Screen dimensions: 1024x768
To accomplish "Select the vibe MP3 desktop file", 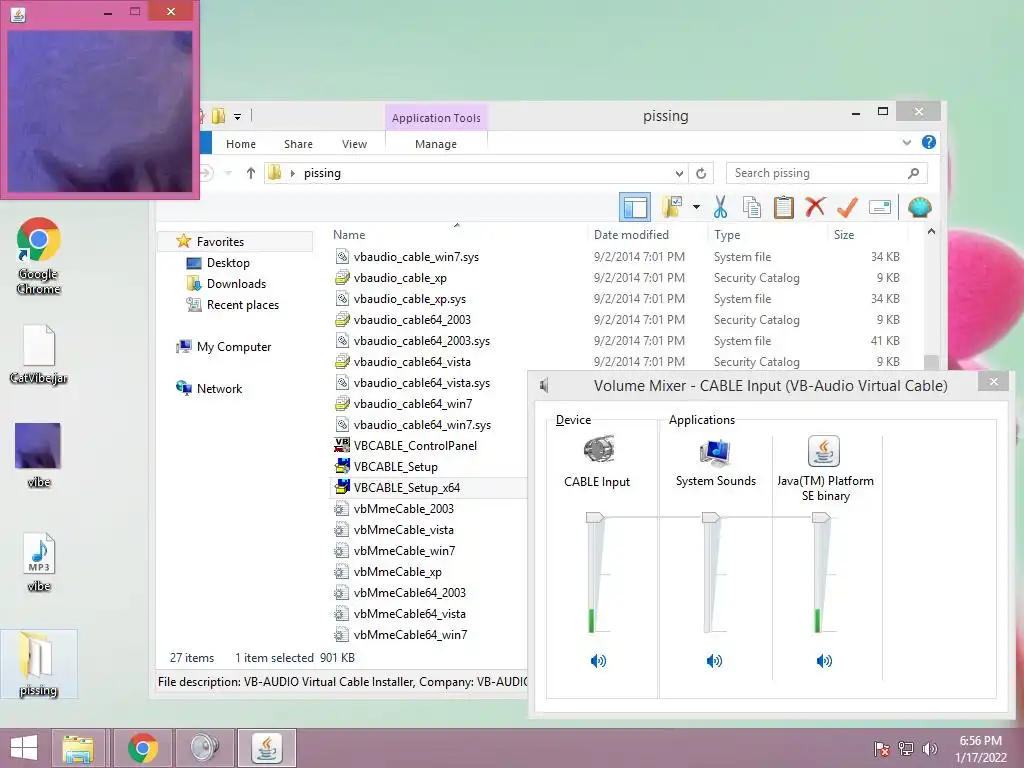I will (x=39, y=562).
